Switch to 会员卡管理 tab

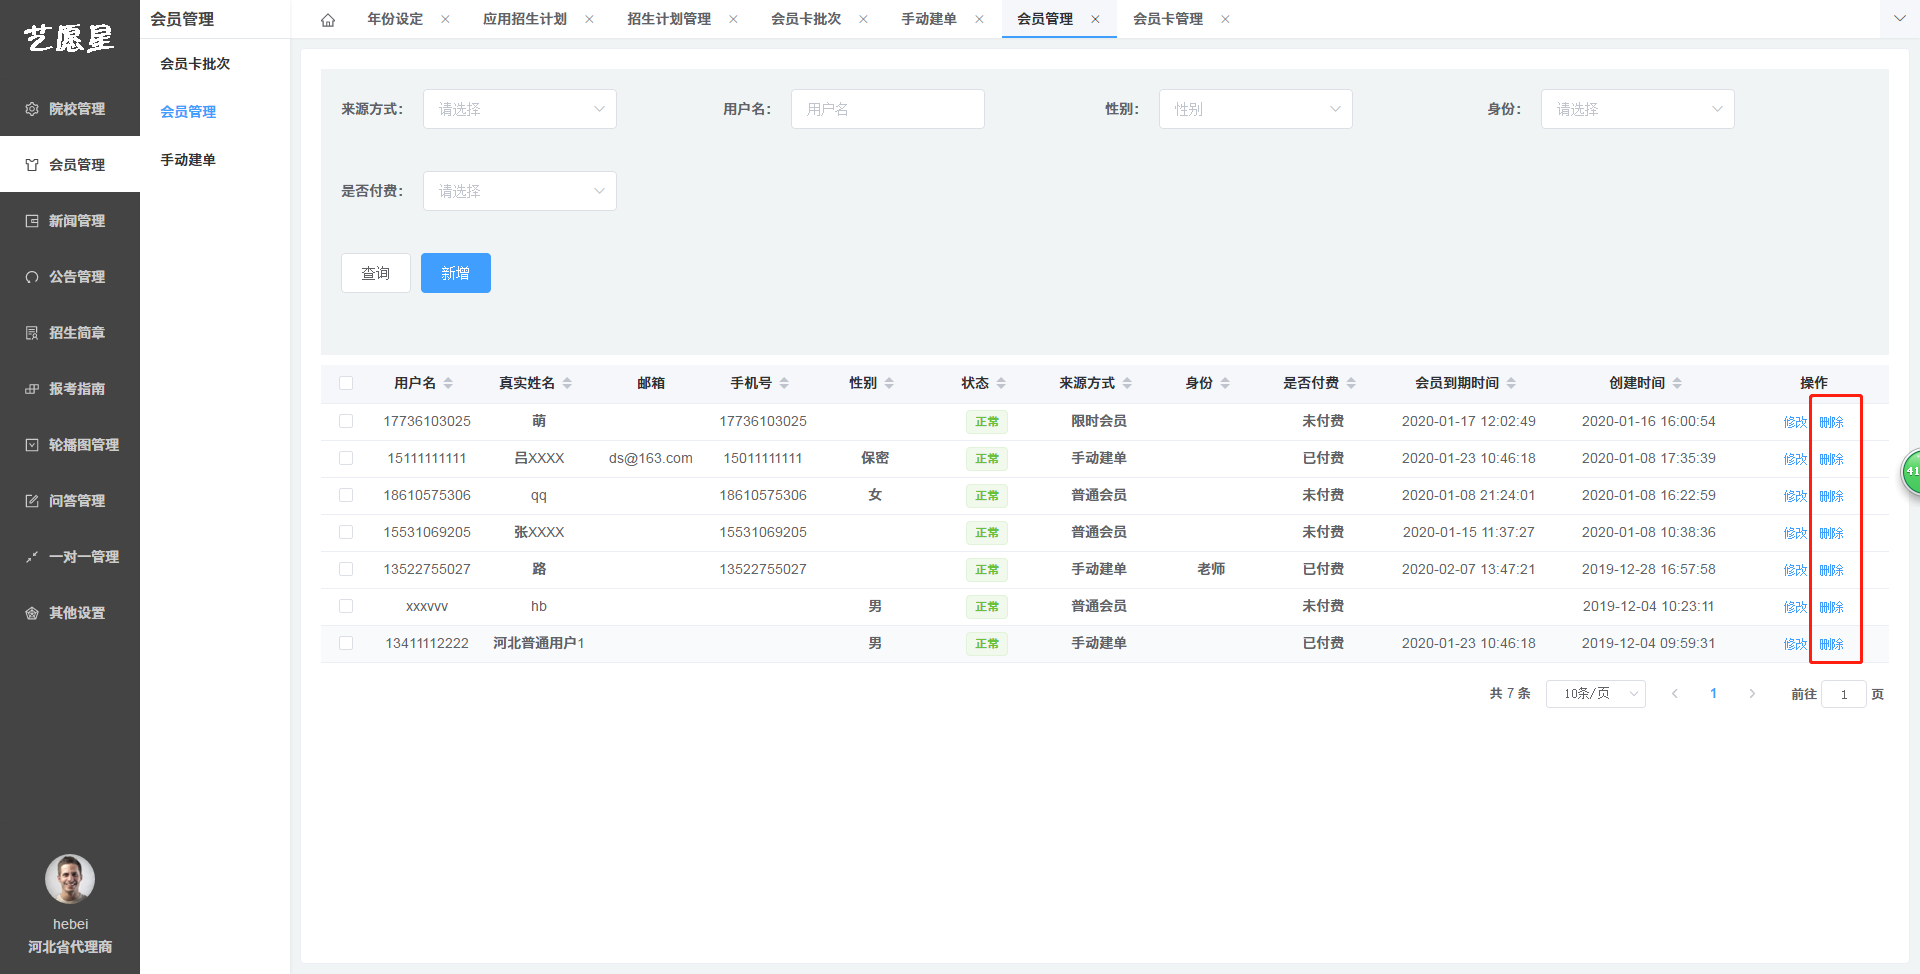point(1168,19)
